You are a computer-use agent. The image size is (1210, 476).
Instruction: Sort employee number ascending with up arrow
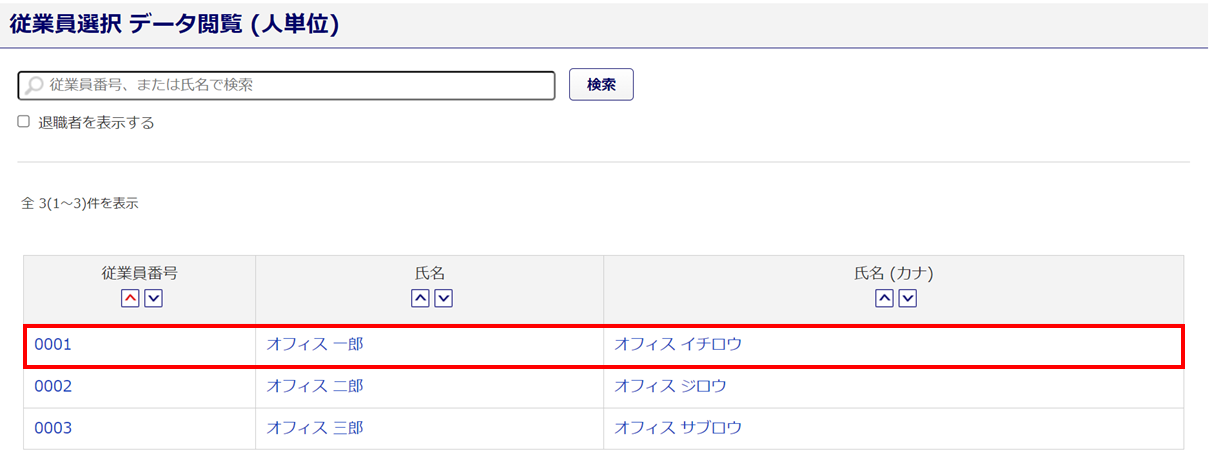coord(130,298)
